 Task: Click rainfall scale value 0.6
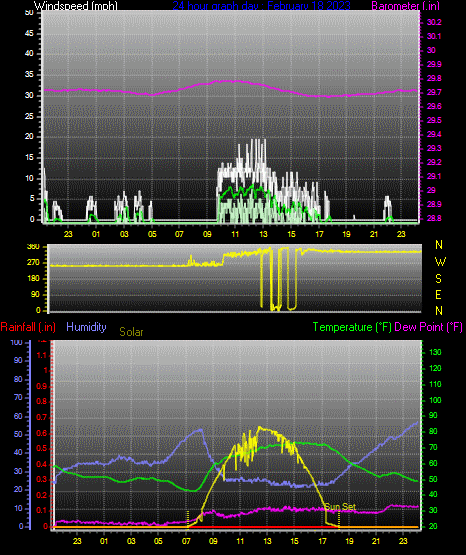tap(42, 433)
